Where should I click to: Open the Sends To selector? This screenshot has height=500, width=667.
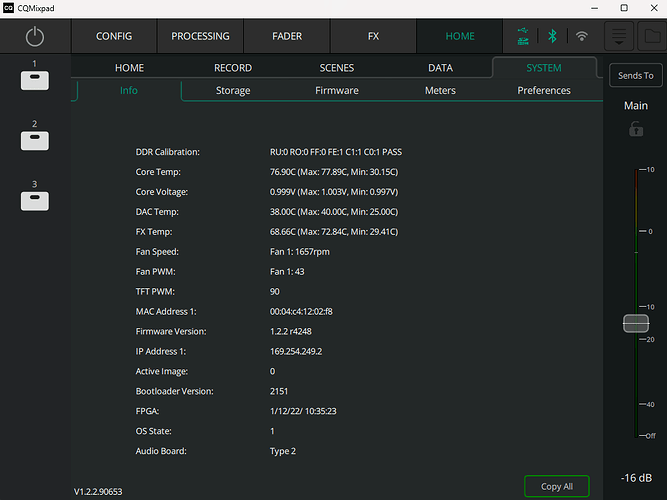click(x=636, y=75)
